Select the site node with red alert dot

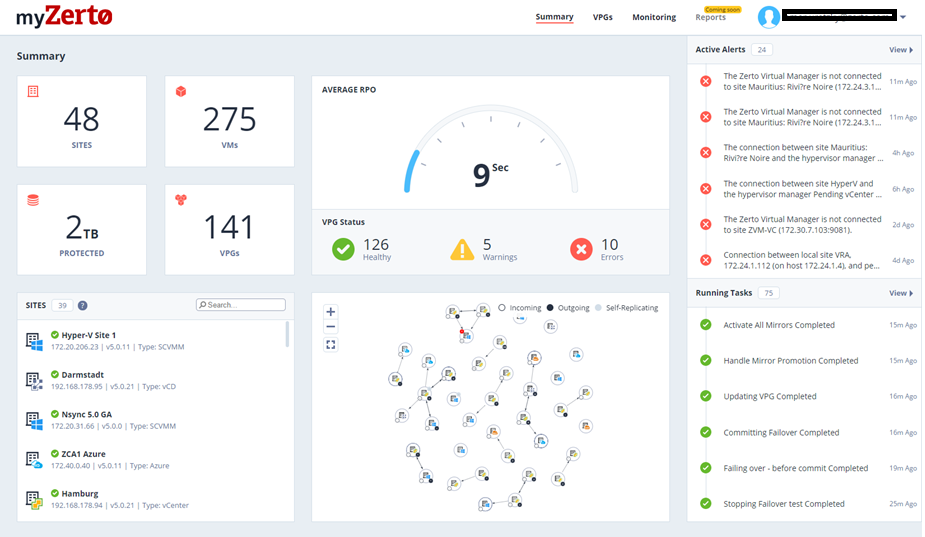click(465, 335)
